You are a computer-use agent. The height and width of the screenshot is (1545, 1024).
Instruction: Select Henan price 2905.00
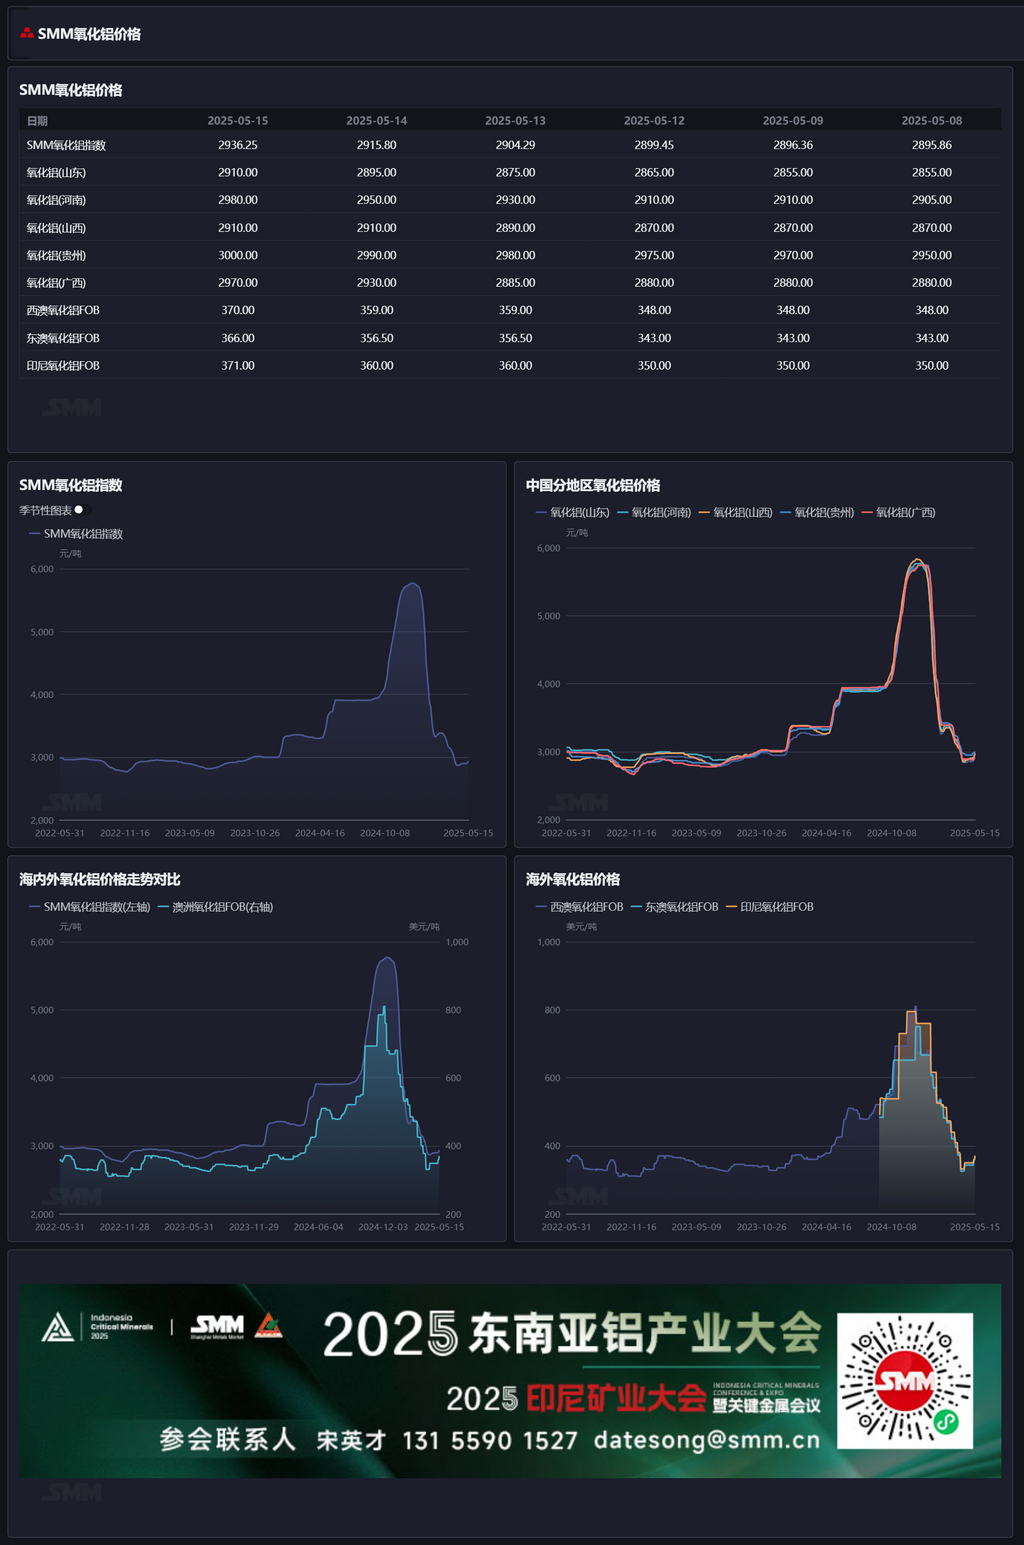coord(932,200)
